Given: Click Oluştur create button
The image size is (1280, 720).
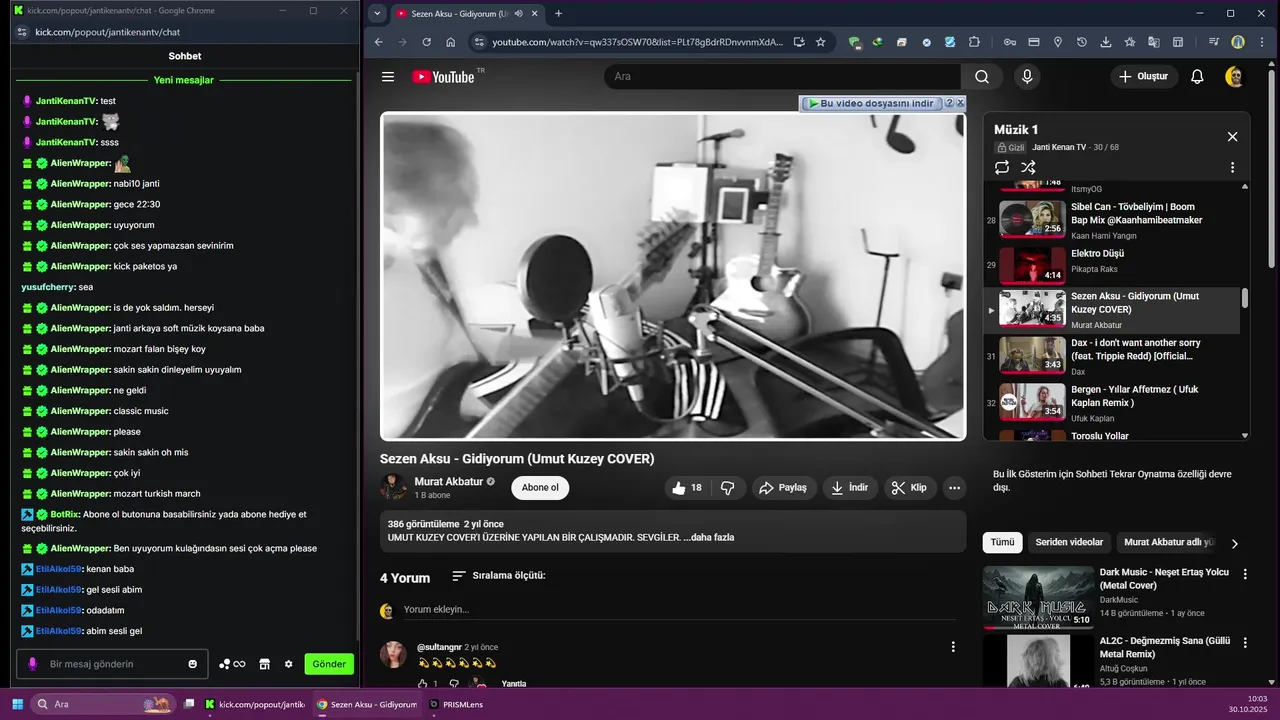Looking at the screenshot, I should coord(1143,77).
